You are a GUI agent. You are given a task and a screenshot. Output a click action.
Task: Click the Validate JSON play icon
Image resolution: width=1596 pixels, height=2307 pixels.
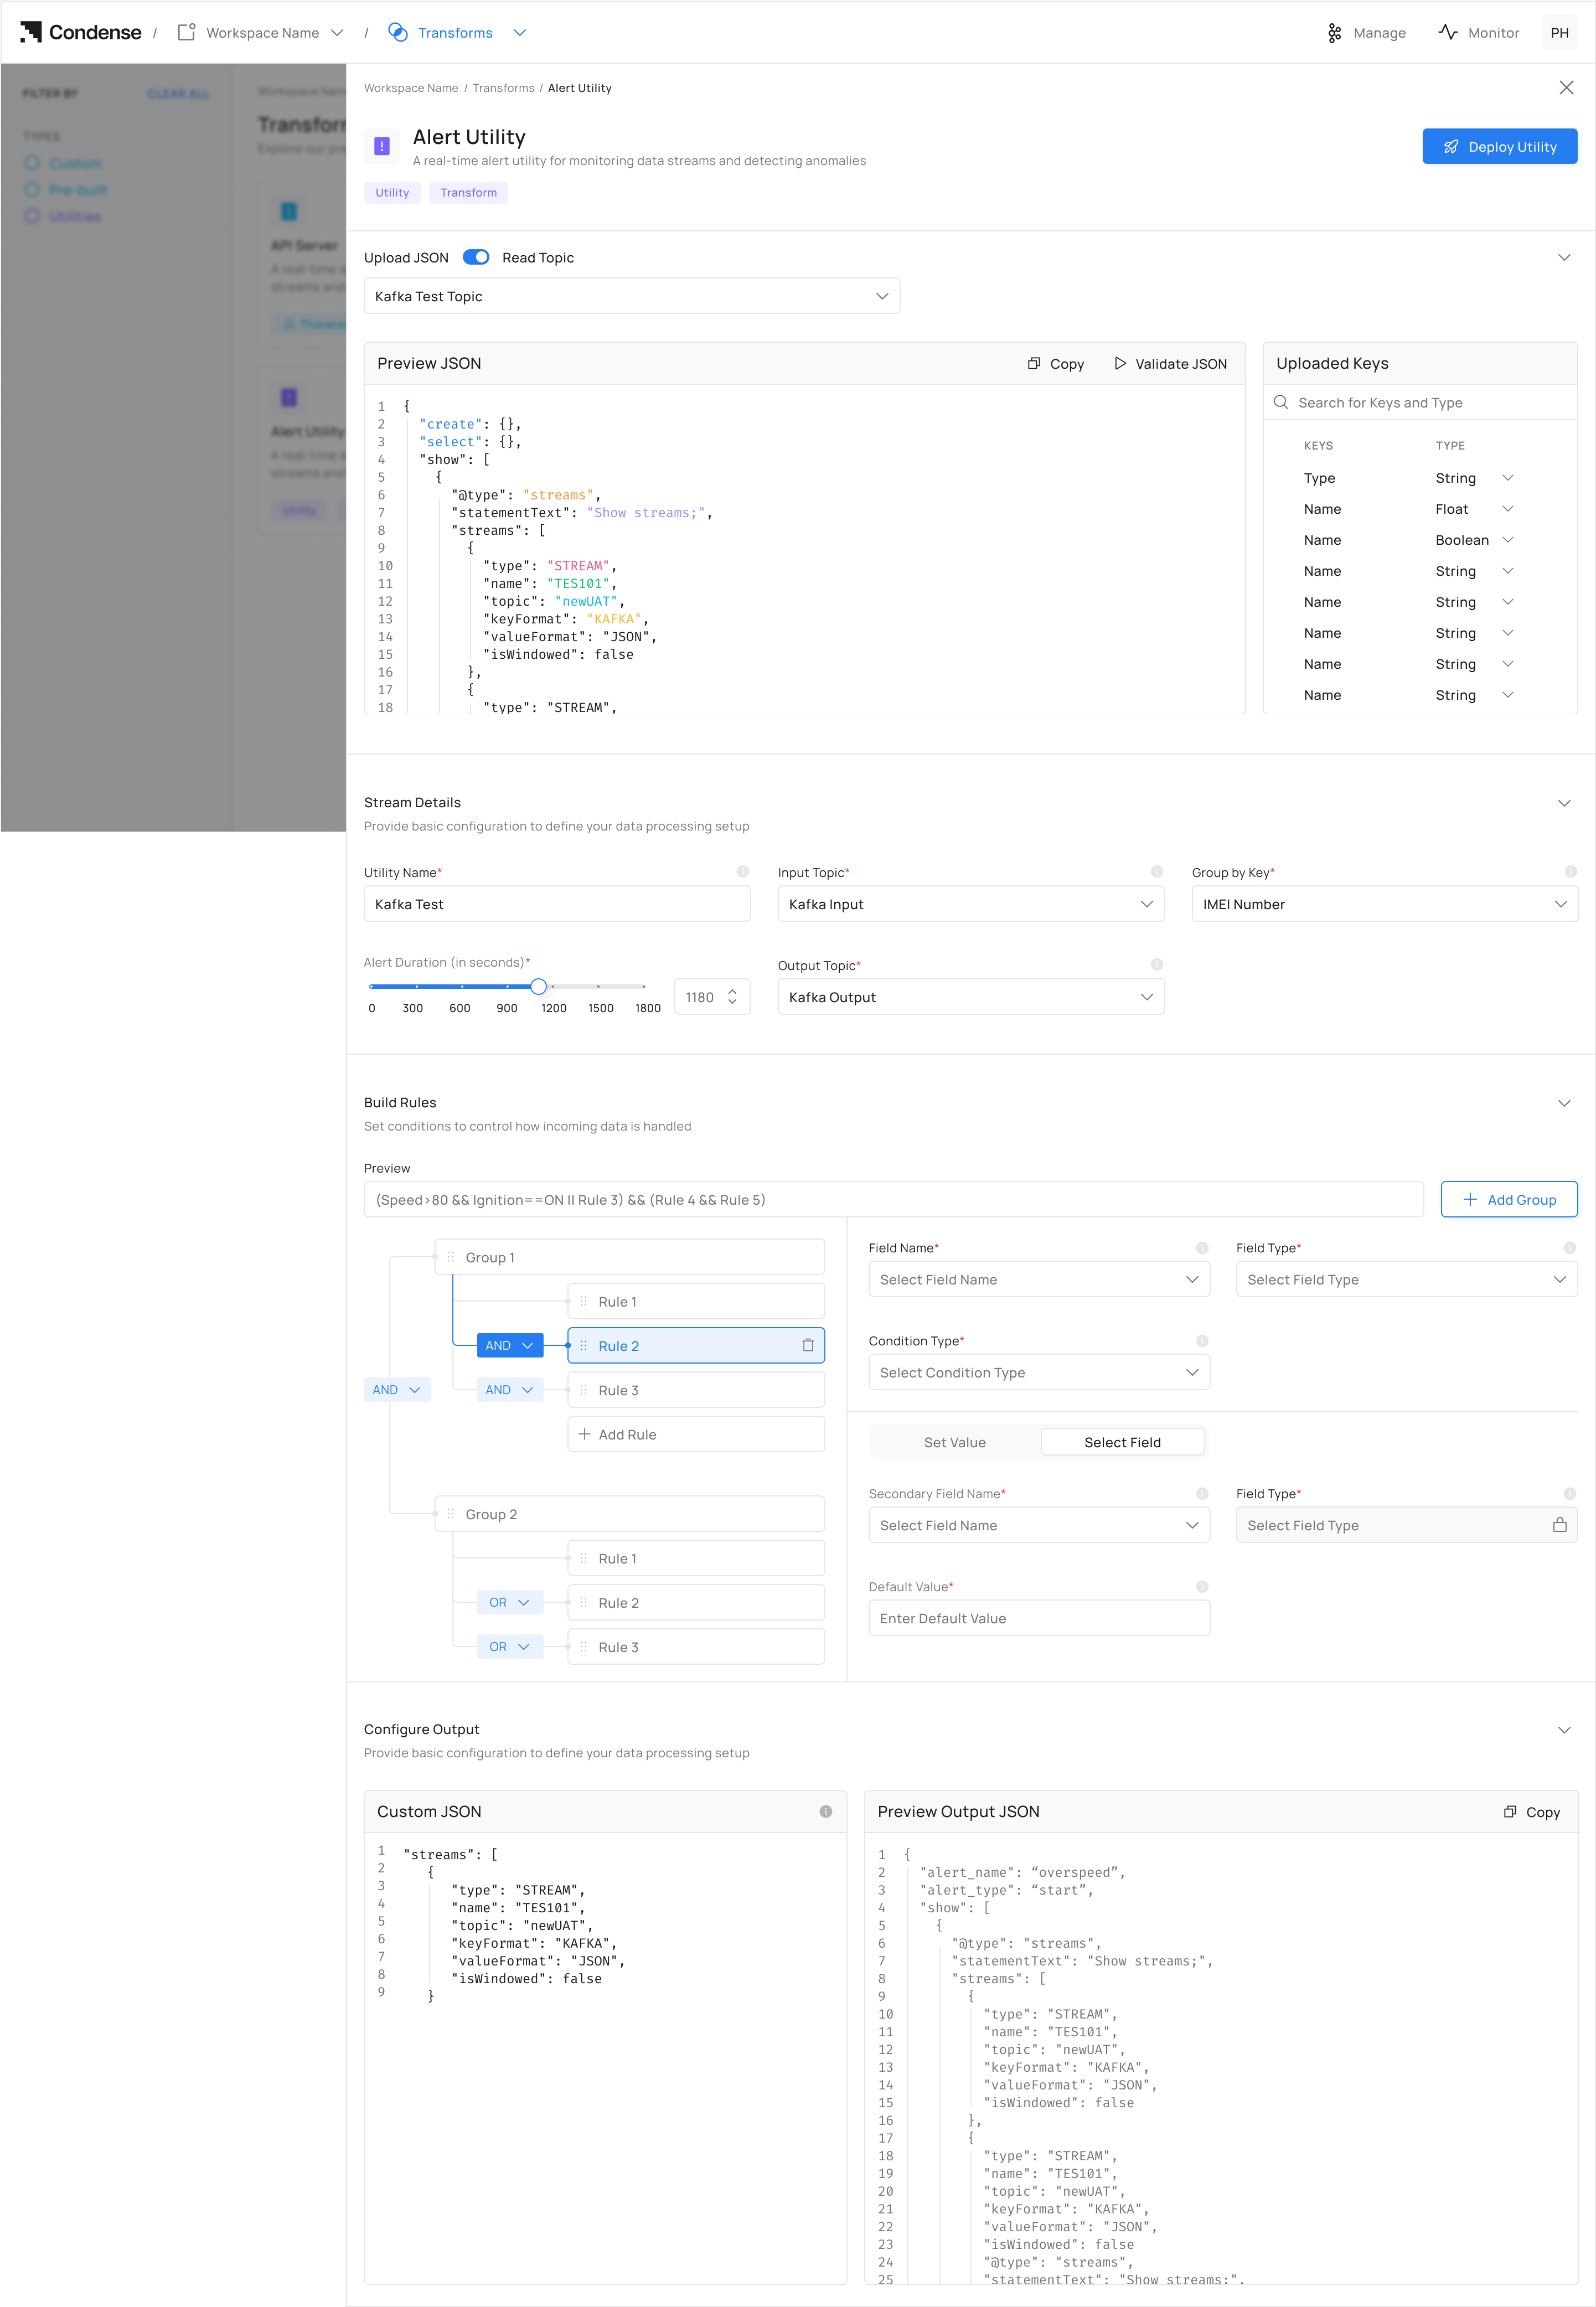pyautogui.click(x=1120, y=364)
